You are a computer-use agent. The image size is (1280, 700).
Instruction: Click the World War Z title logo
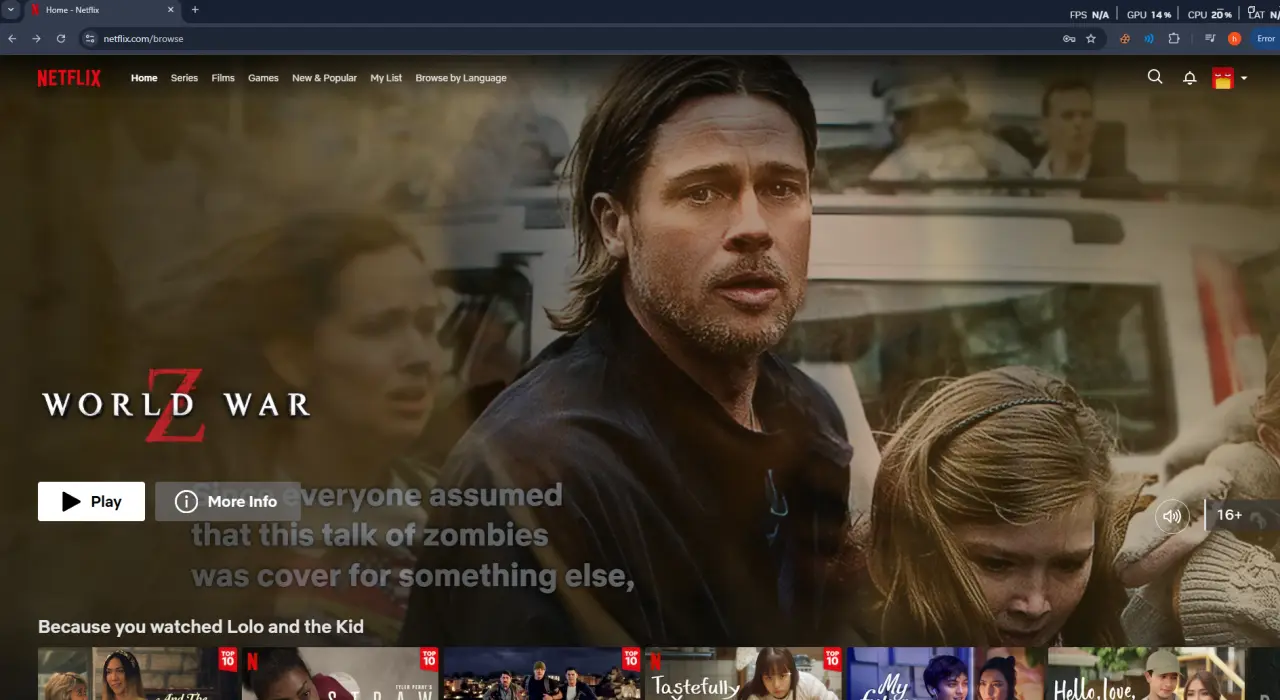[176, 404]
